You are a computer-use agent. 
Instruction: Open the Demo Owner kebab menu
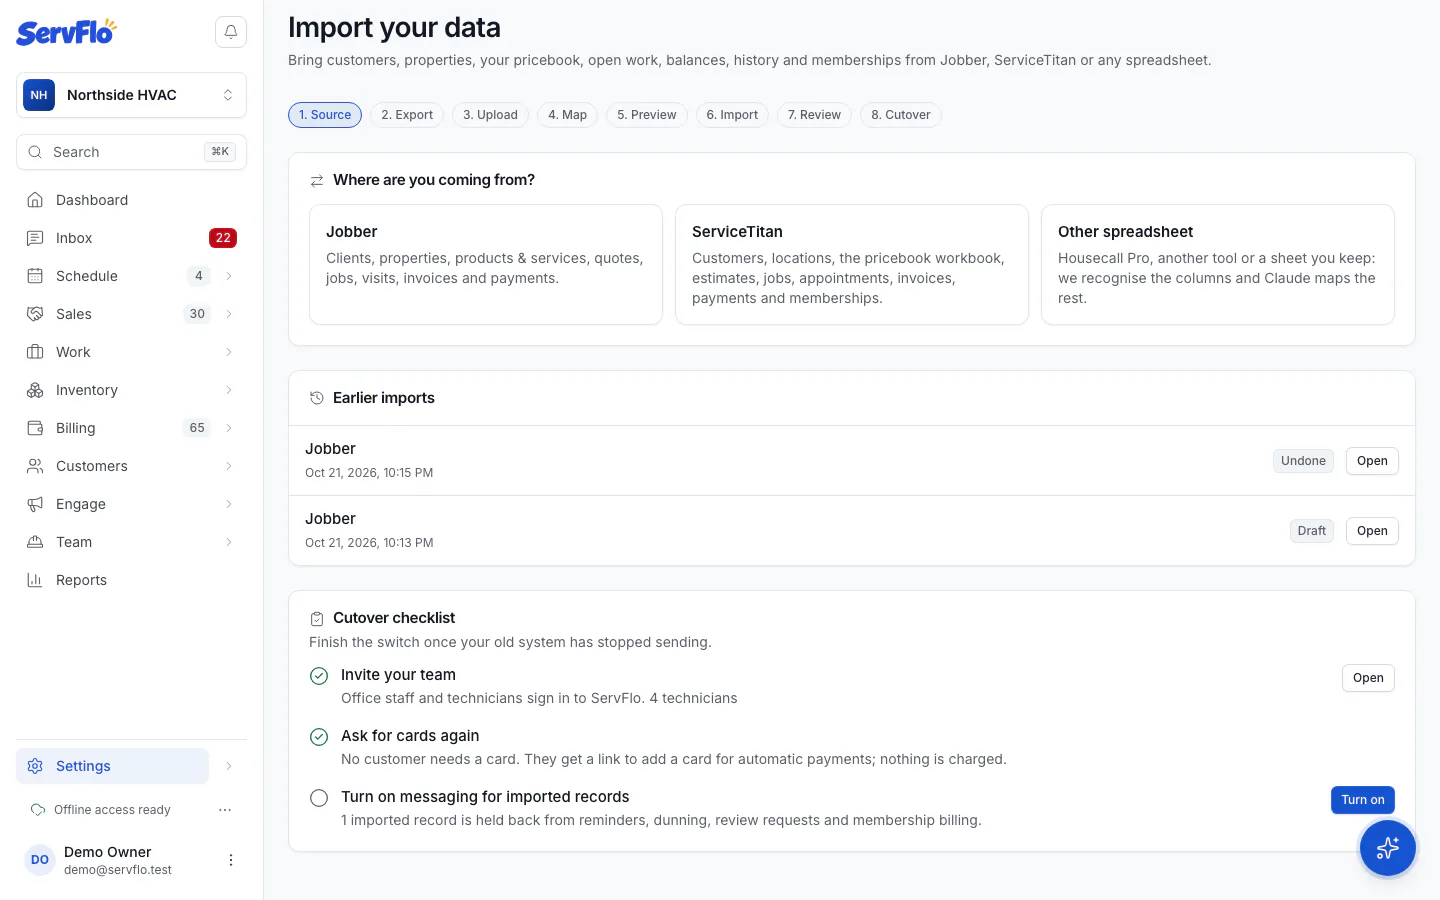pos(231,860)
